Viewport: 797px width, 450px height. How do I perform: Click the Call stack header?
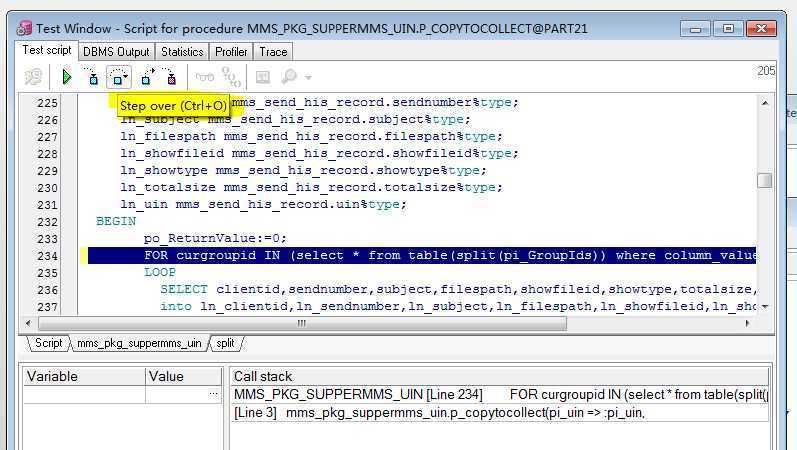(x=499, y=376)
